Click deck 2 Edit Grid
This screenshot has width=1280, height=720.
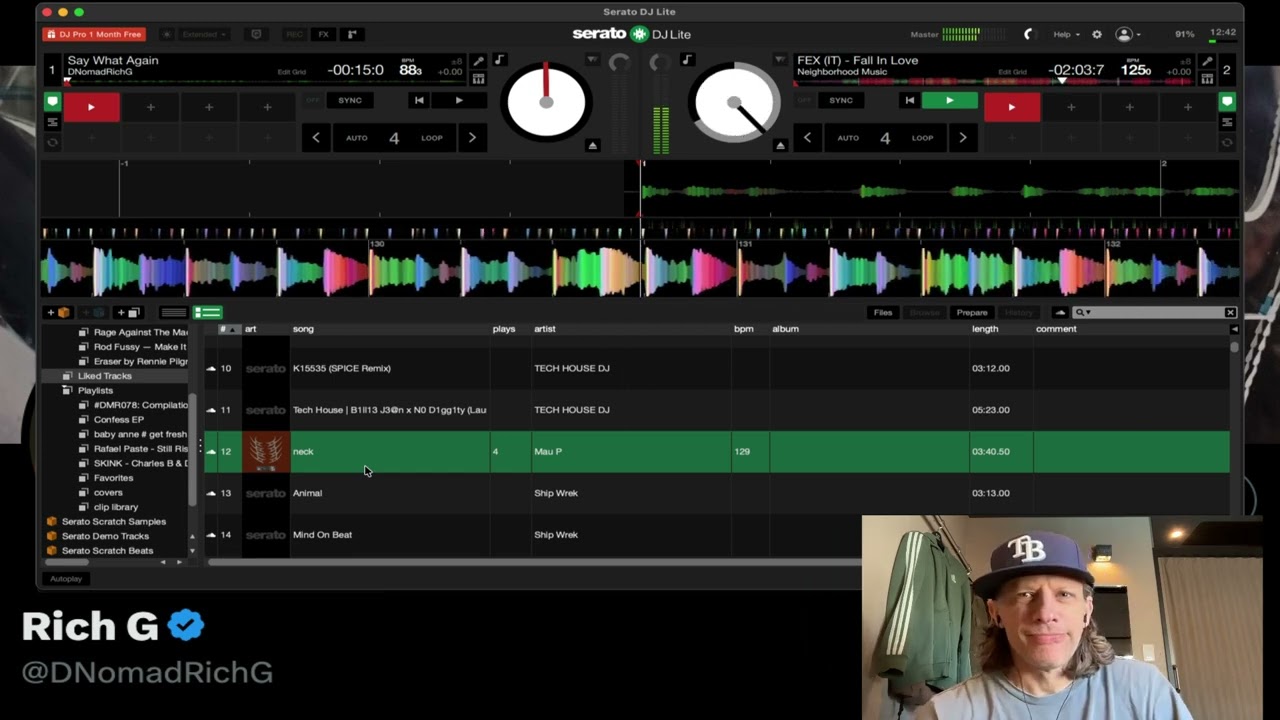[1012, 72]
